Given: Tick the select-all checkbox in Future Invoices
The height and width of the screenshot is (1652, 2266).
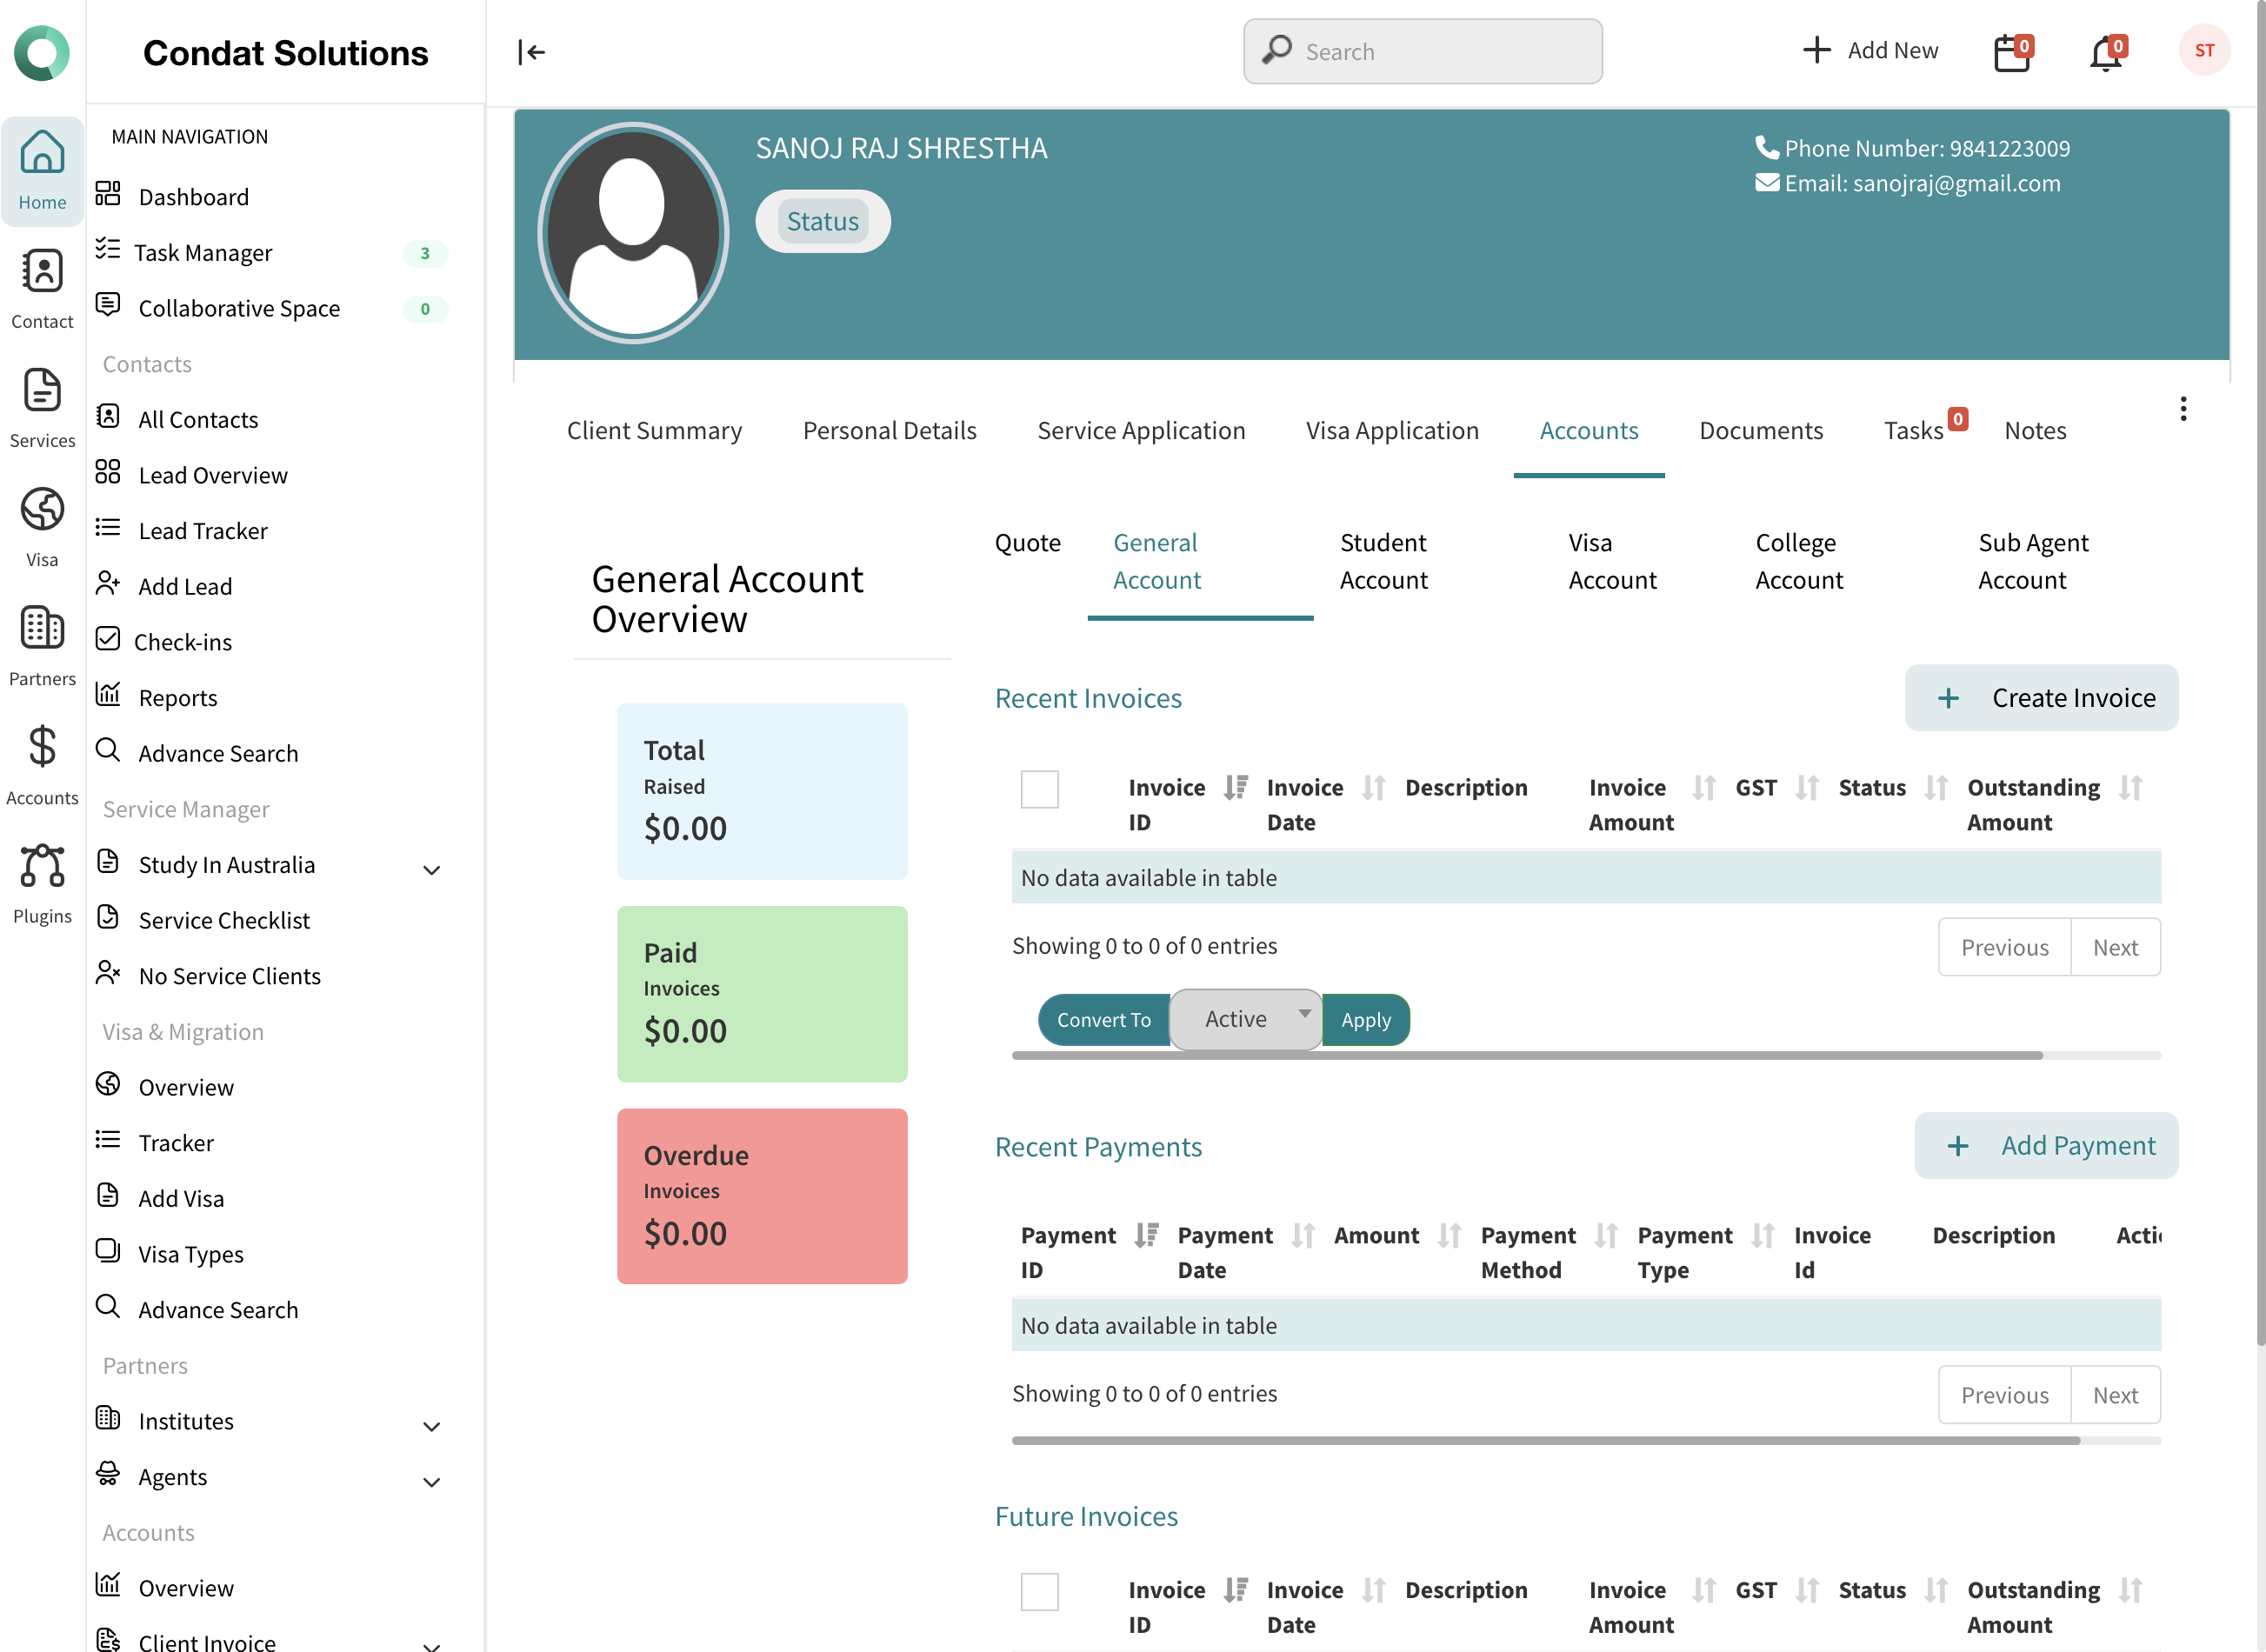Looking at the screenshot, I should 1039,1592.
